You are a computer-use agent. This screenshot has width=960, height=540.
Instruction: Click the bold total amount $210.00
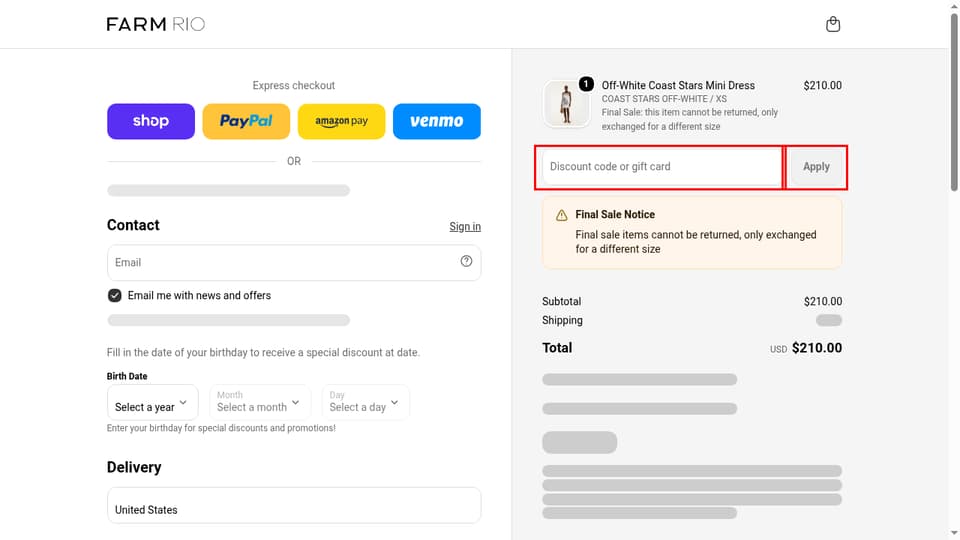(817, 348)
